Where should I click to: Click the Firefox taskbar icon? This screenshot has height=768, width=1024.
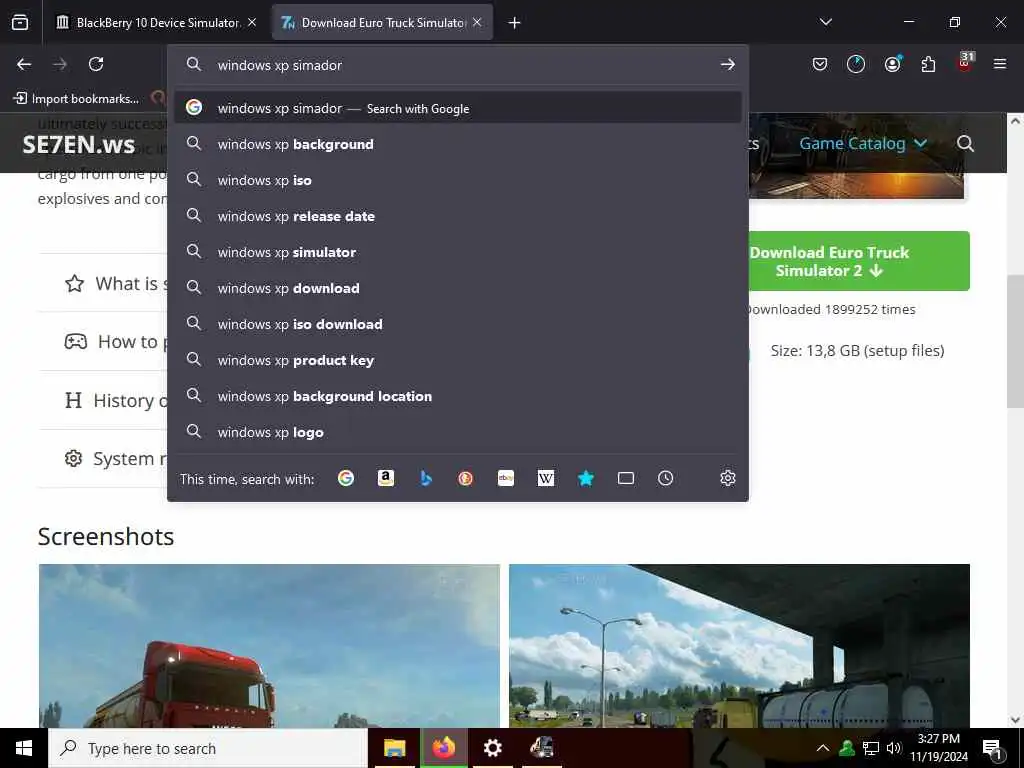pyautogui.click(x=443, y=748)
